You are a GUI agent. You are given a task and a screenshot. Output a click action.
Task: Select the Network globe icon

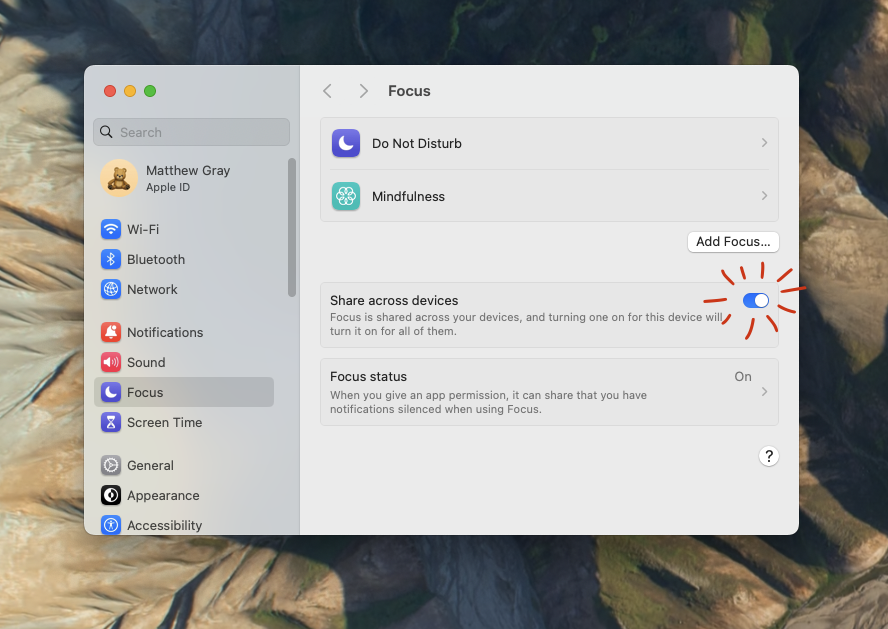coord(111,289)
